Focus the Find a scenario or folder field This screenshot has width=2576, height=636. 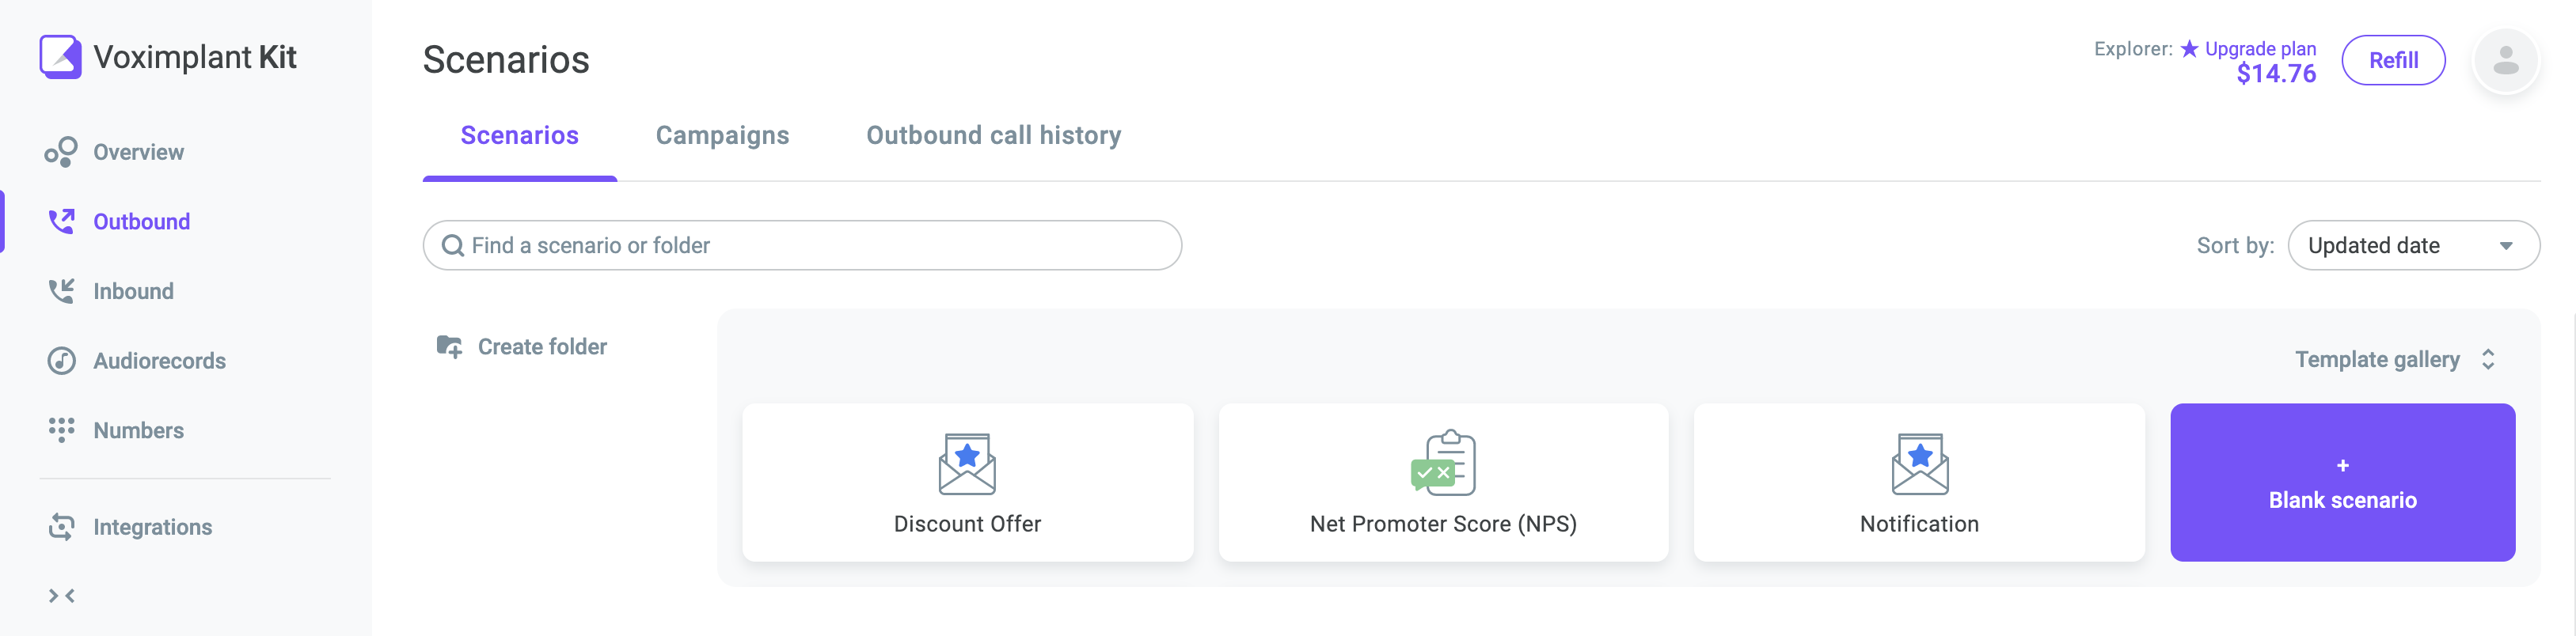point(802,246)
